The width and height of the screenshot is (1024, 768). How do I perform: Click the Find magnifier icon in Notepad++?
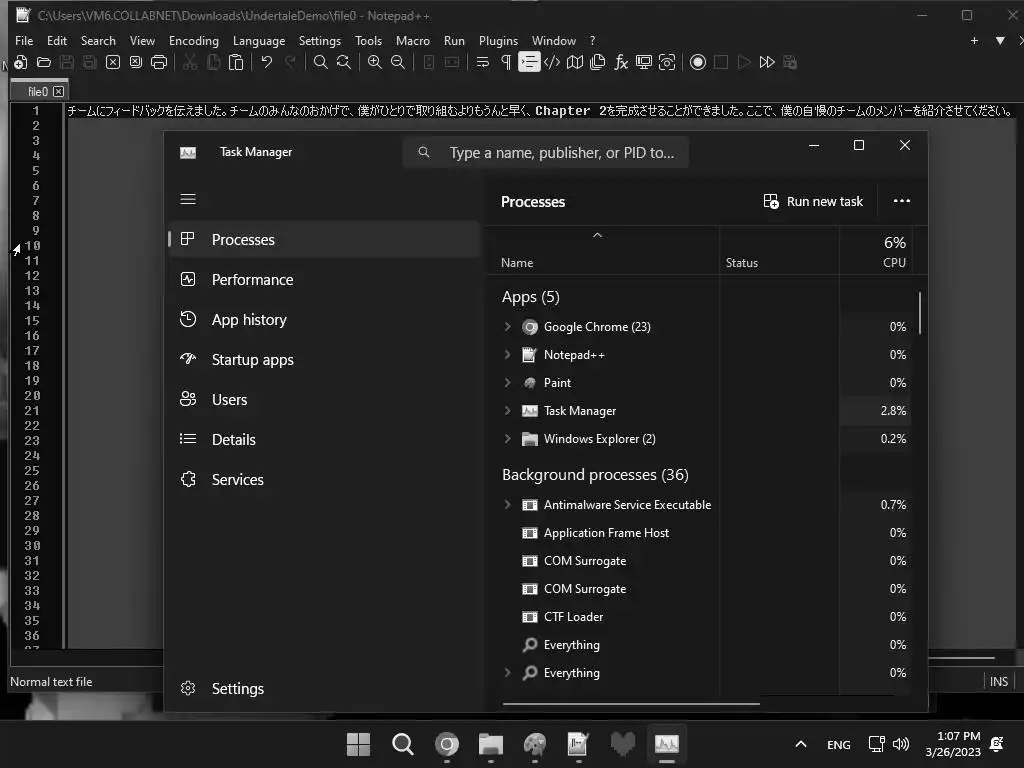321,62
